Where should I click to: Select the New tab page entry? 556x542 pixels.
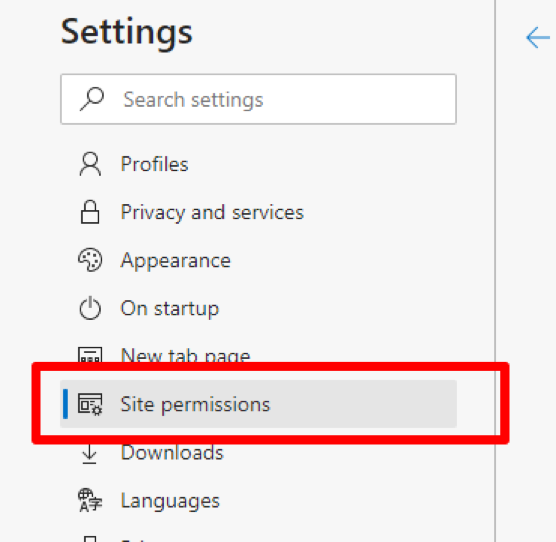pos(258,353)
